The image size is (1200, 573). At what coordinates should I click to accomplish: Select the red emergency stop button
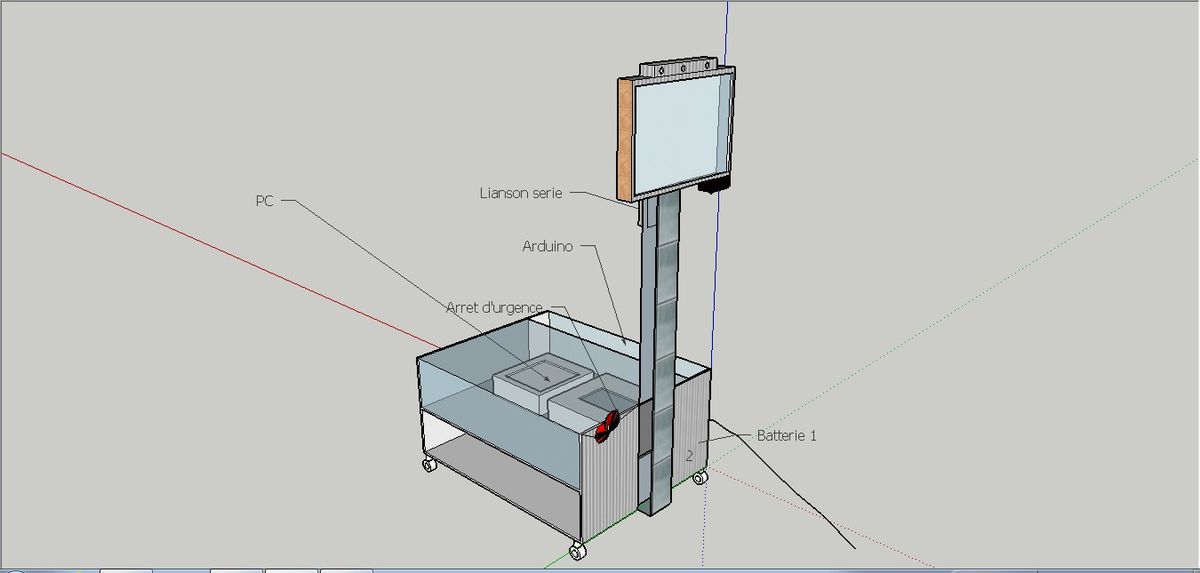pos(608,426)
